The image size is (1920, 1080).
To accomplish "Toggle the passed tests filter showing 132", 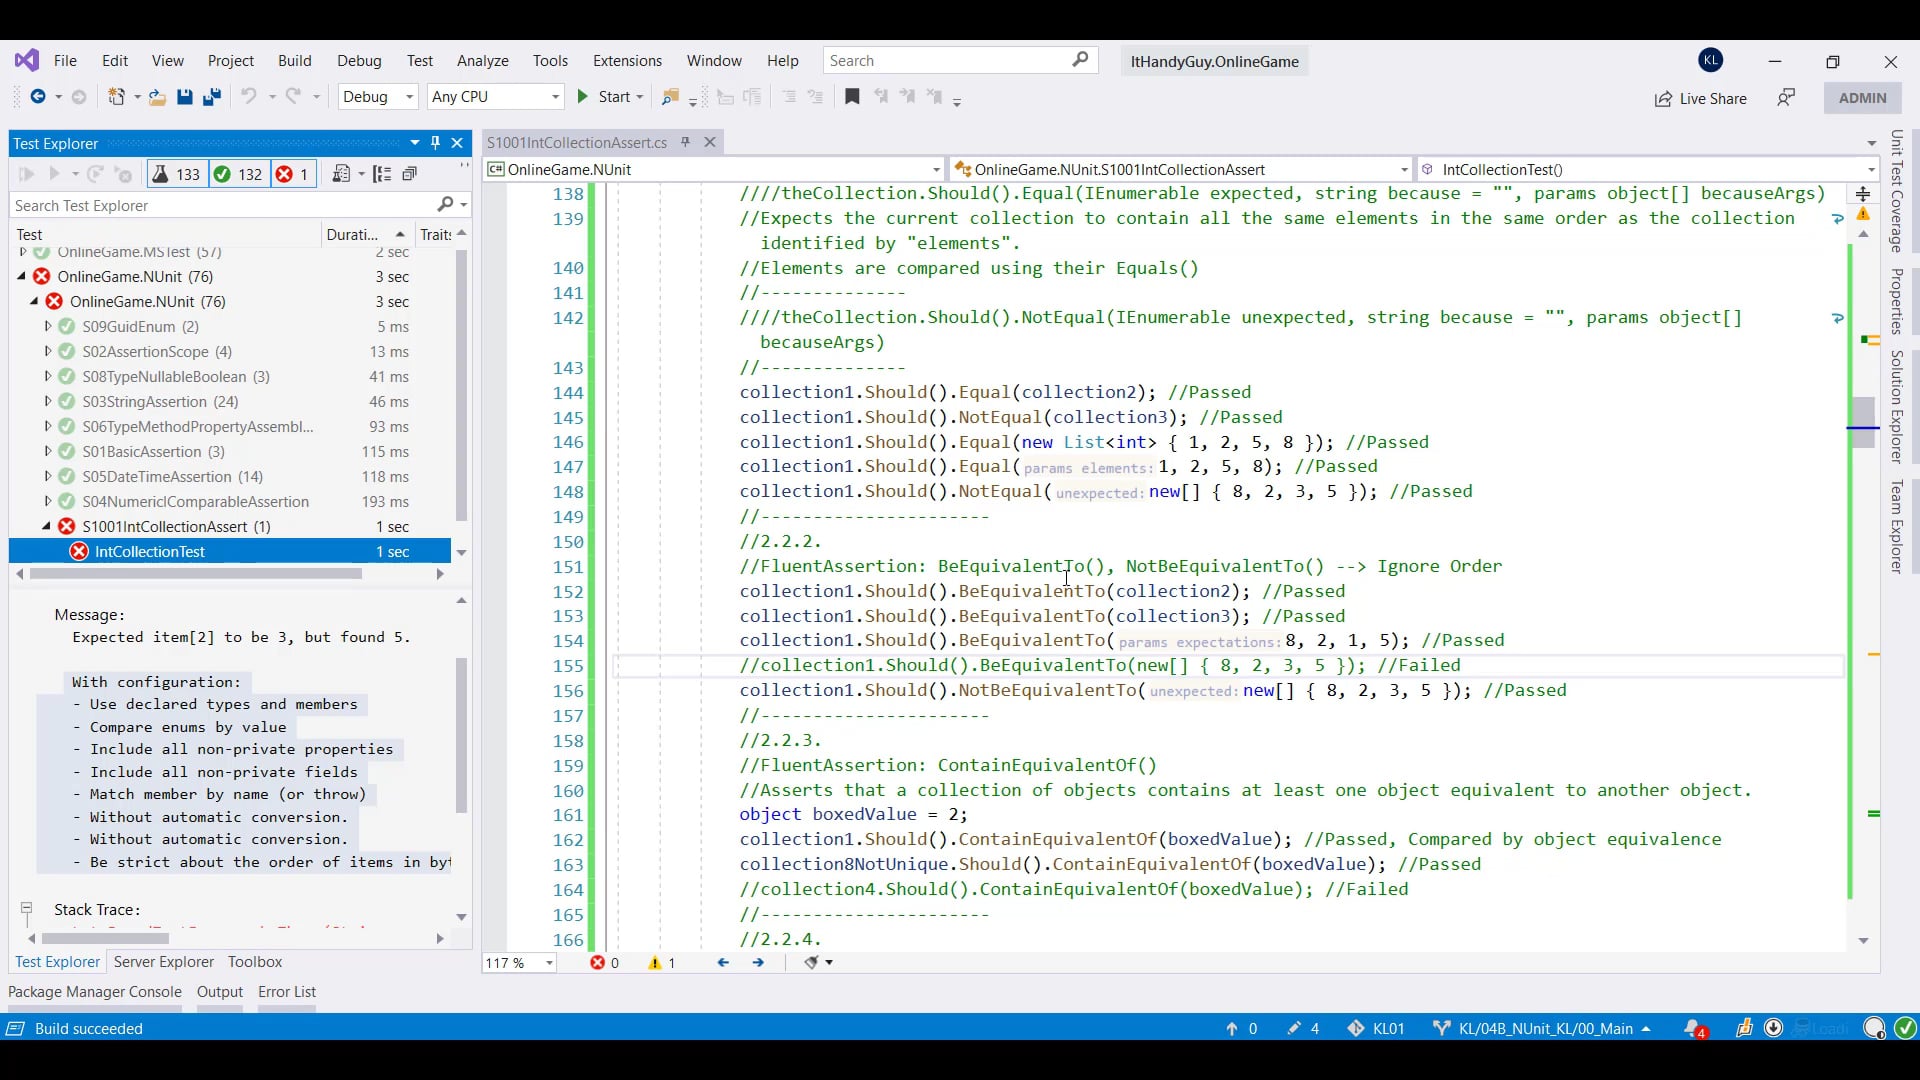I will [x=238, y=173].
